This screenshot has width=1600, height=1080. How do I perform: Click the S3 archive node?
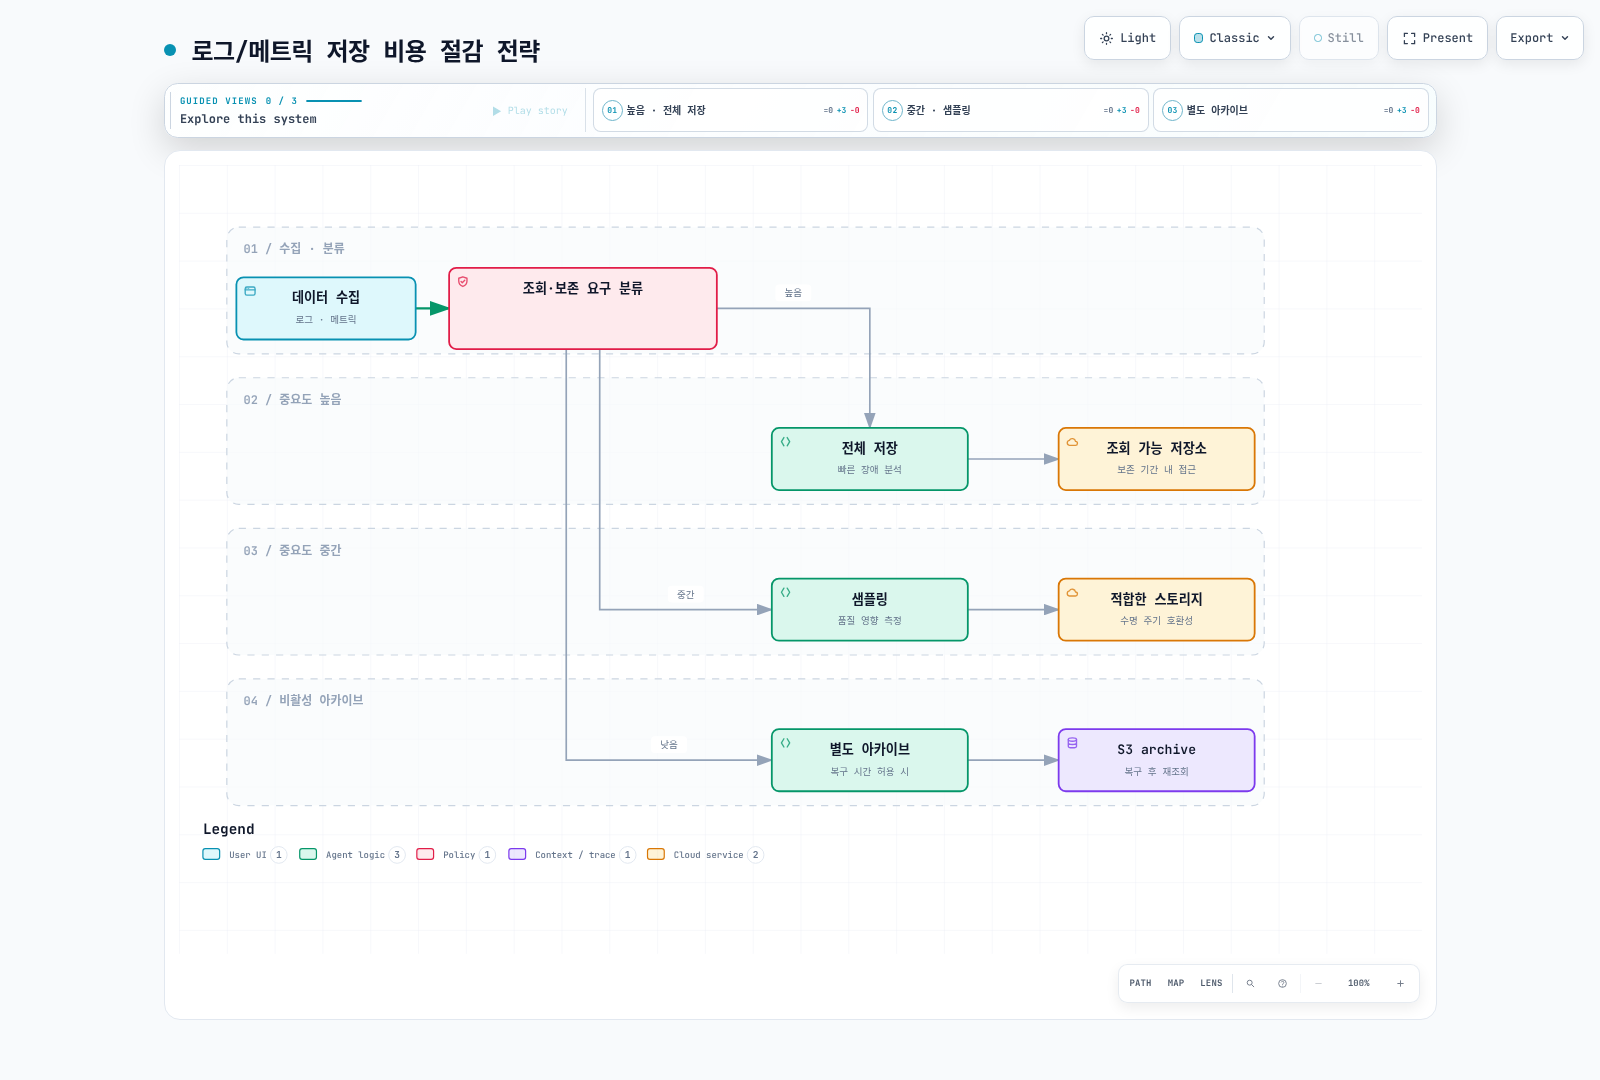point(1156,760)
